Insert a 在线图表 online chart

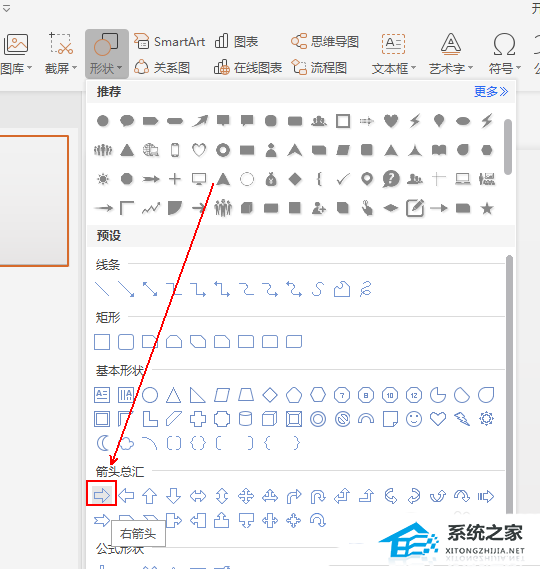pyautogui.click(x=248, y=67)
